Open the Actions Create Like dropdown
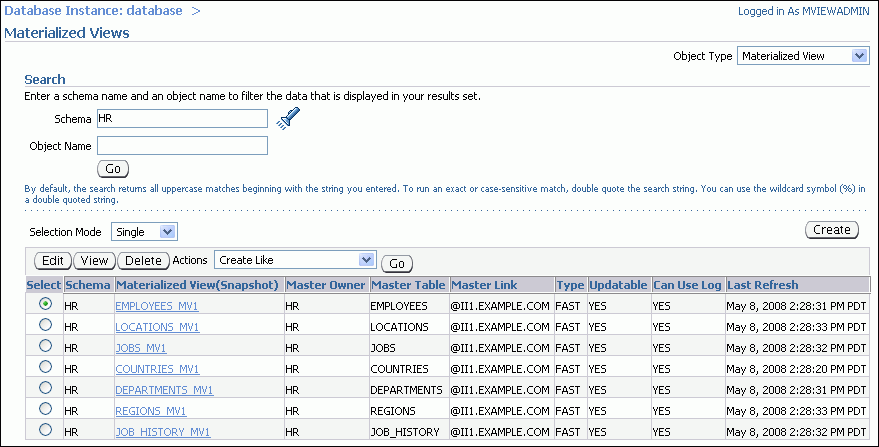 (295, 260)
